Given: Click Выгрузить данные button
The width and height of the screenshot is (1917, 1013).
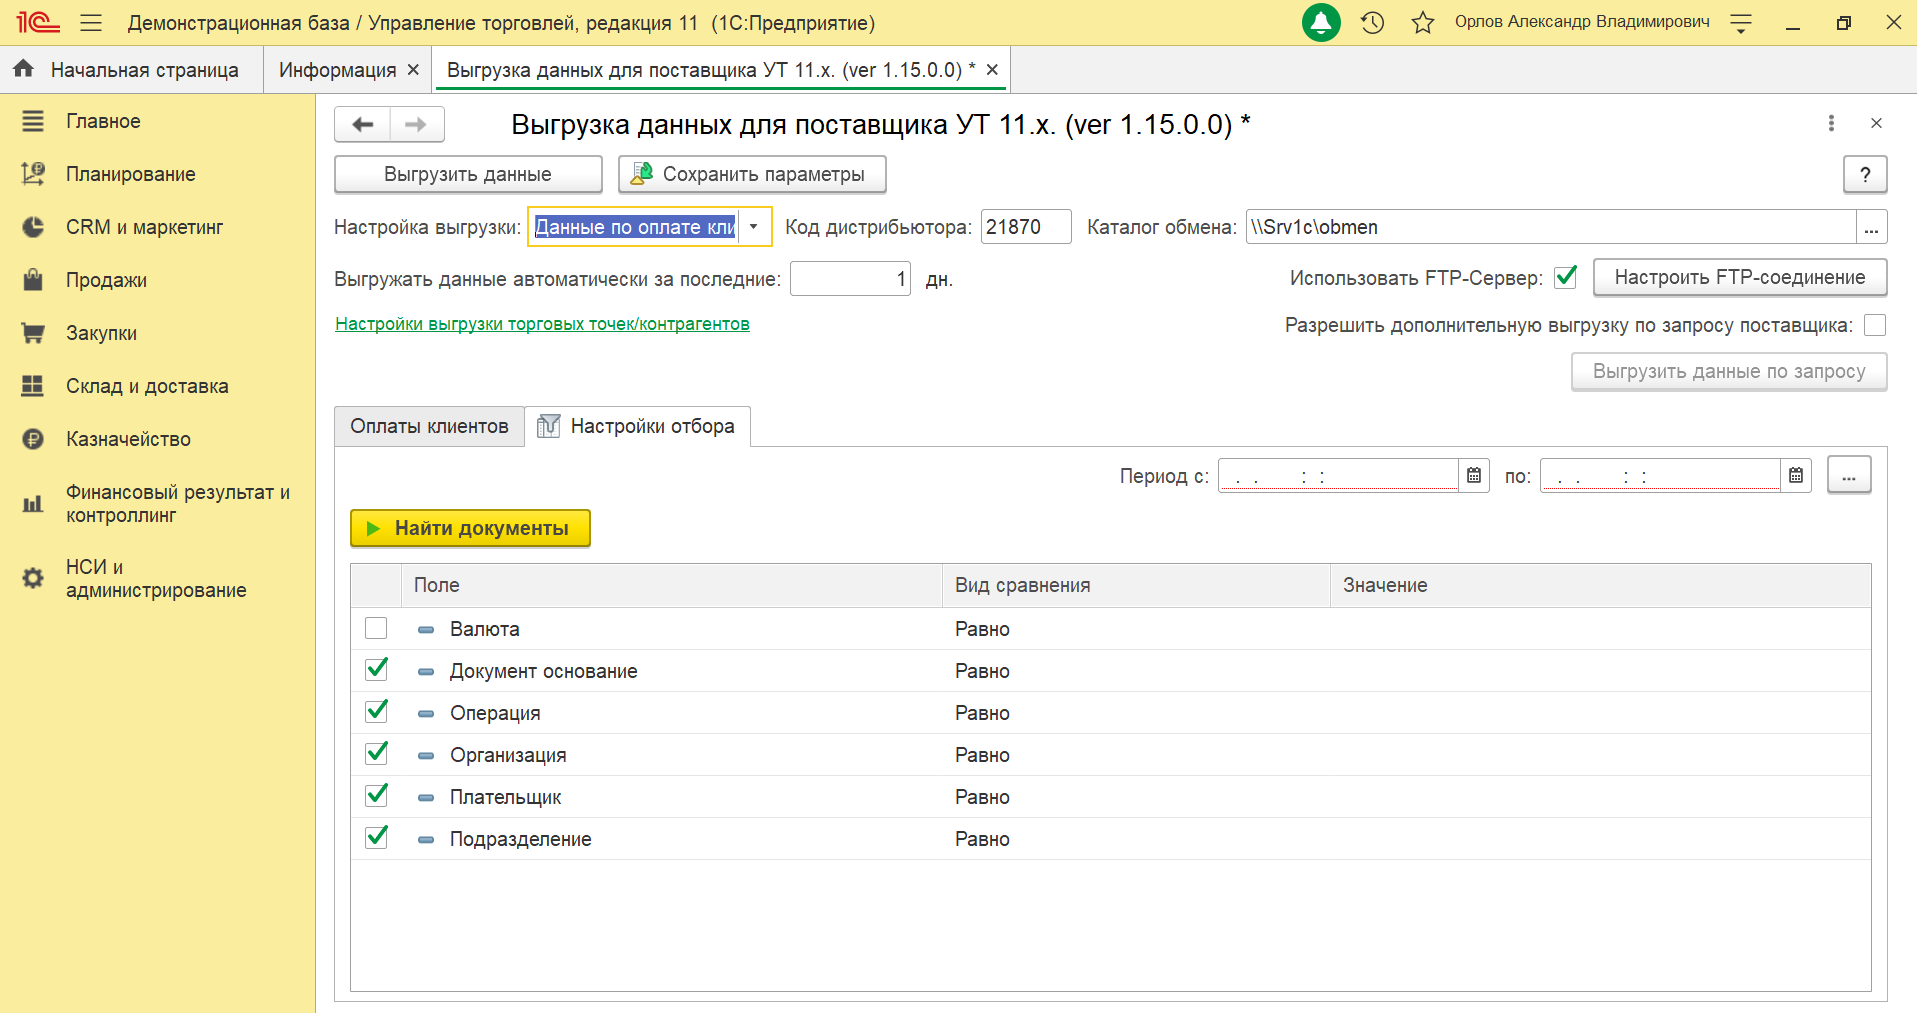Looking at the screenshot, I should (x=468, y=174).
